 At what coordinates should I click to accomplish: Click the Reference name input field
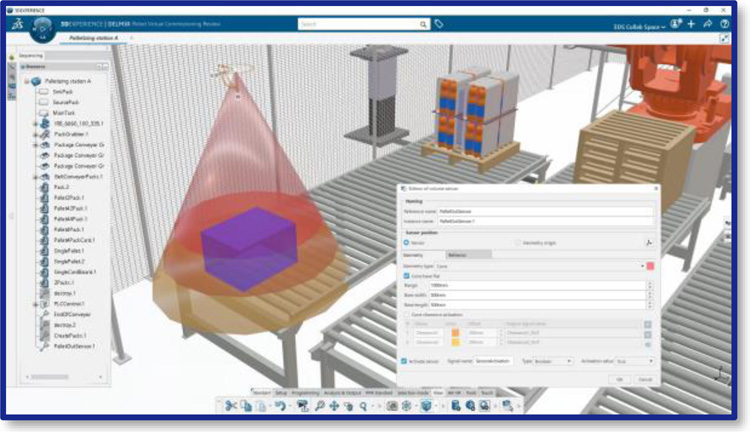click(545, 211)
